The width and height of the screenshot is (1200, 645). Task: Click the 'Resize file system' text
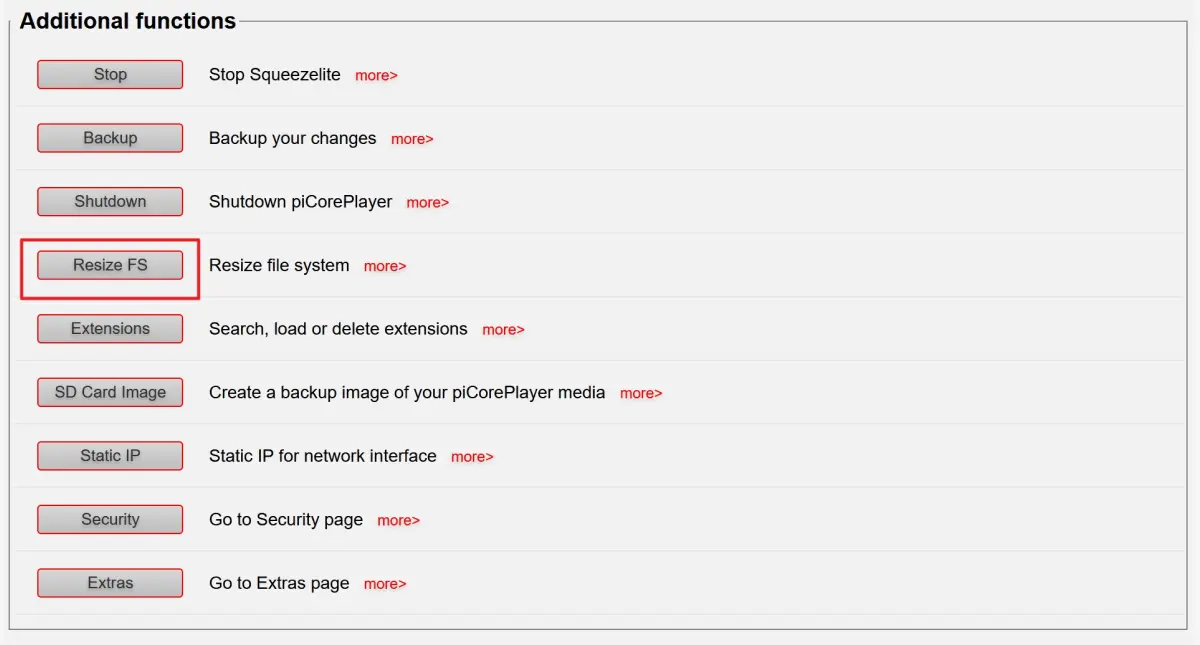coord(279,265)
